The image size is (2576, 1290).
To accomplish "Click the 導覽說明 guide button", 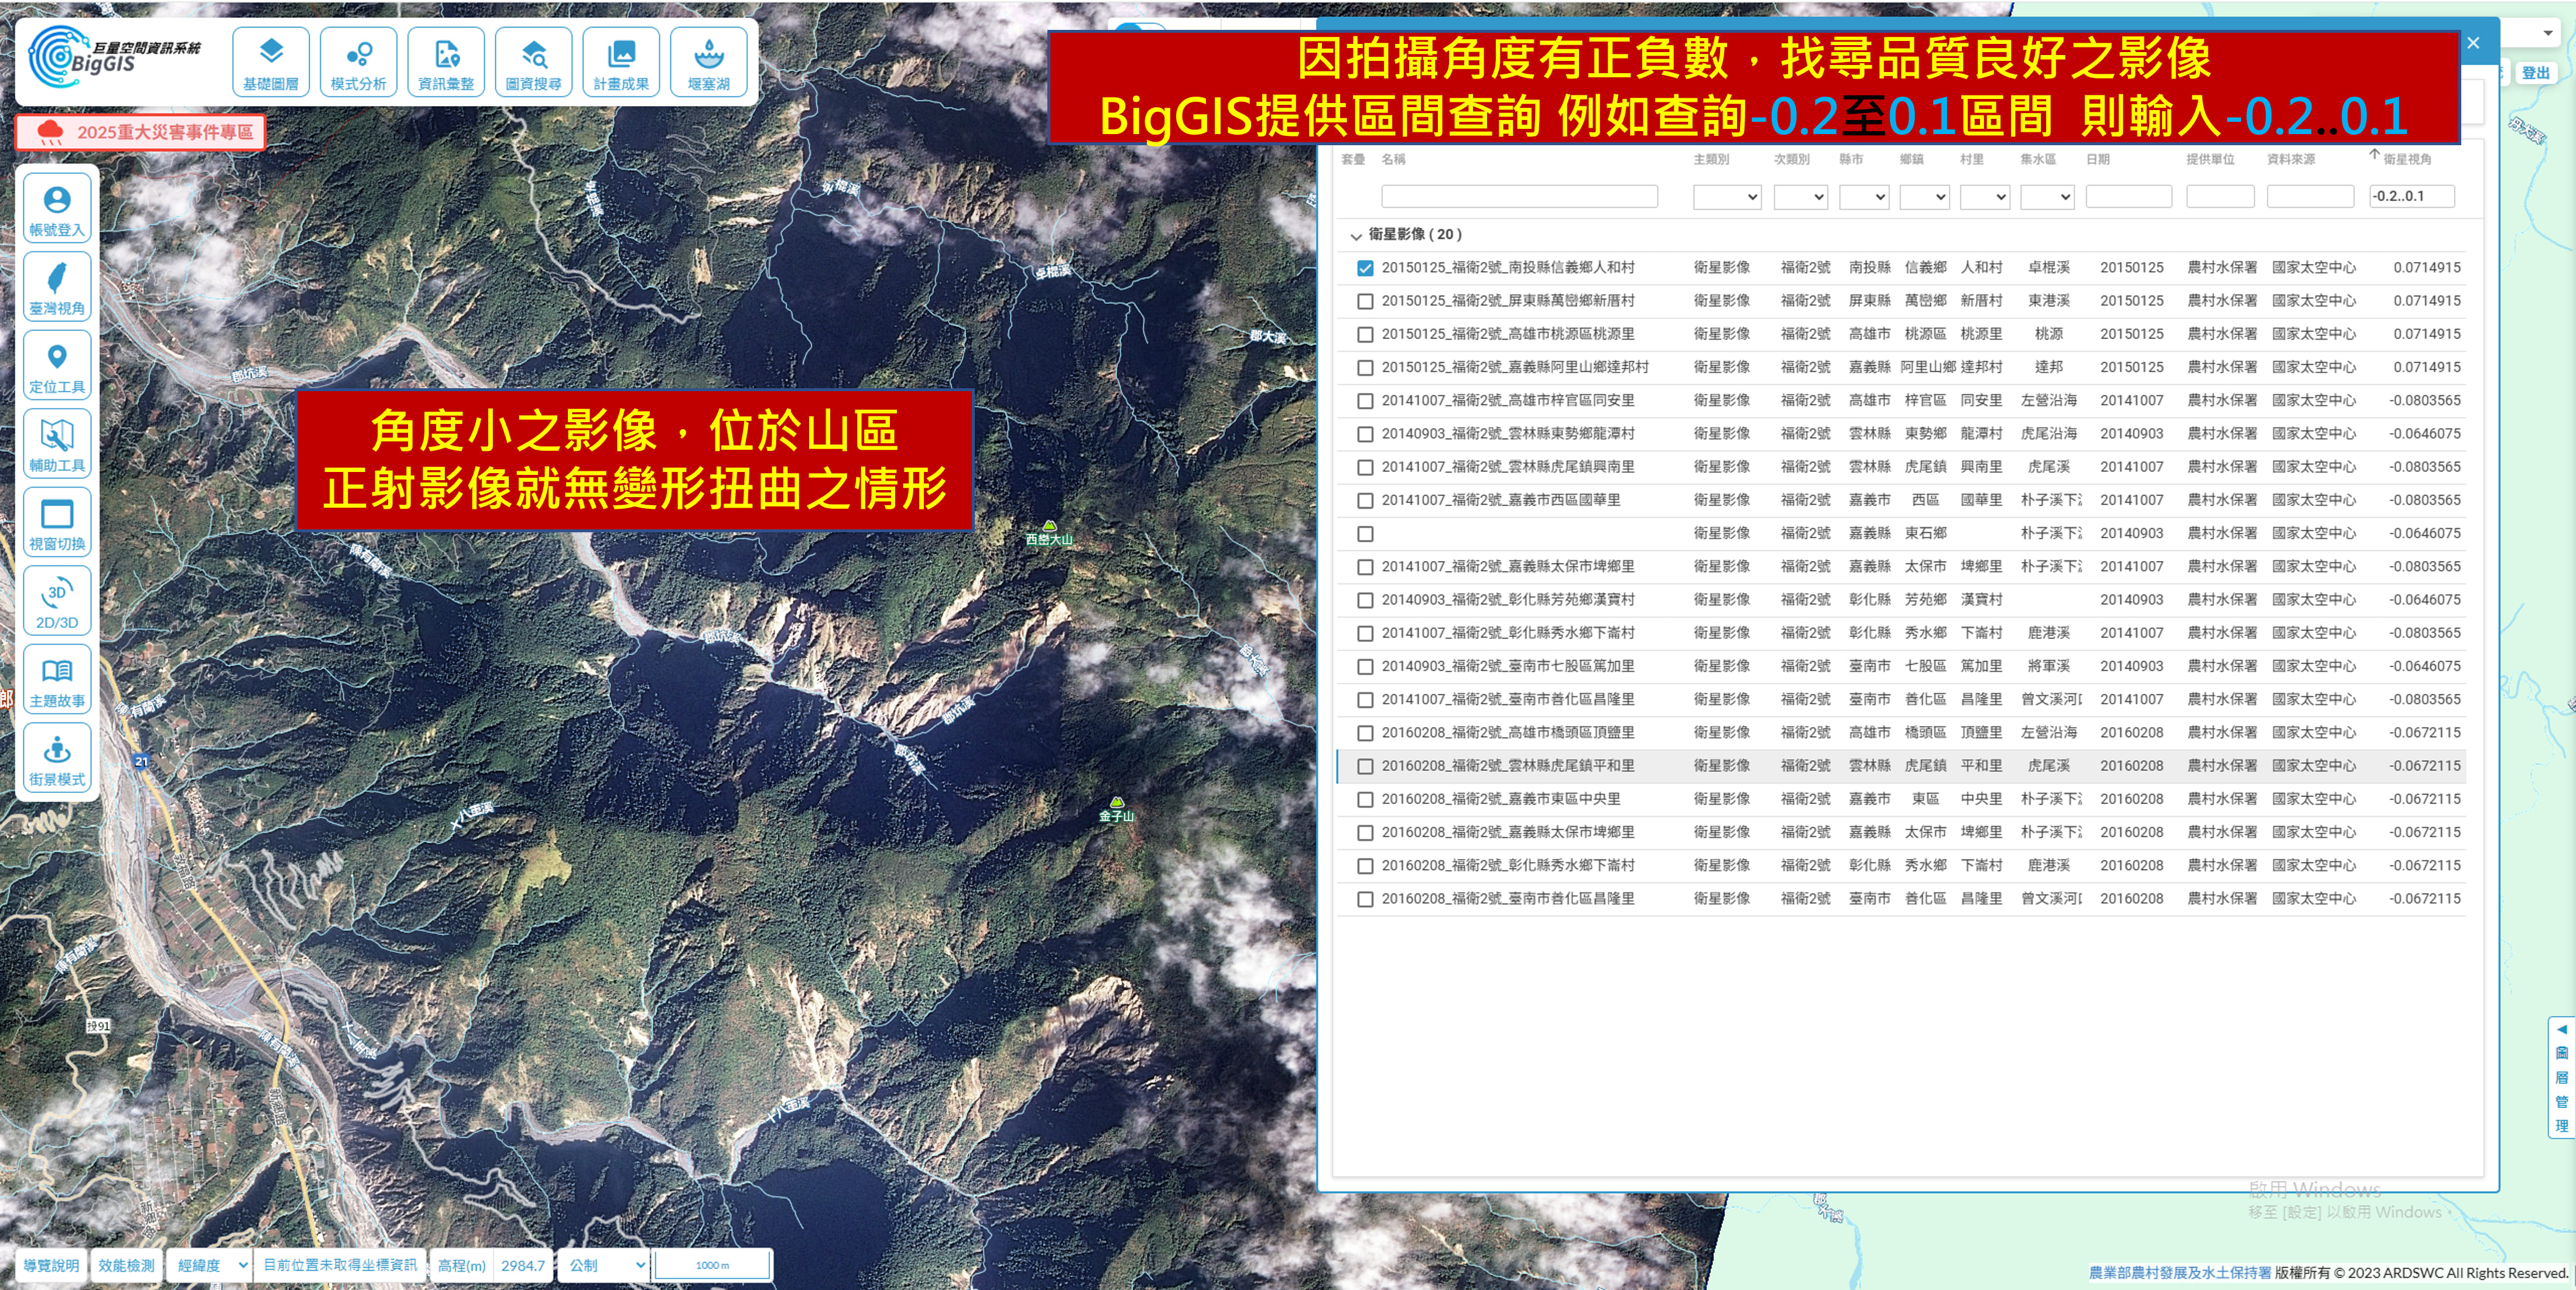I will pos(51,1265).
